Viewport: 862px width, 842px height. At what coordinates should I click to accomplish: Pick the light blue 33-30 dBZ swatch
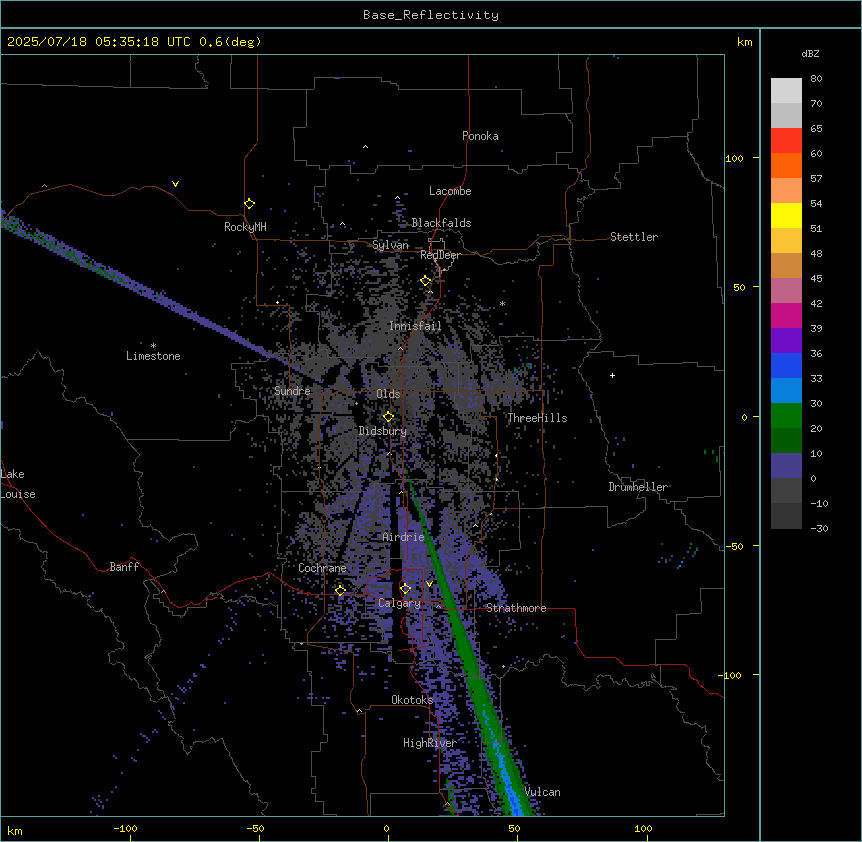pyautogui.click(x=786, y=391)
